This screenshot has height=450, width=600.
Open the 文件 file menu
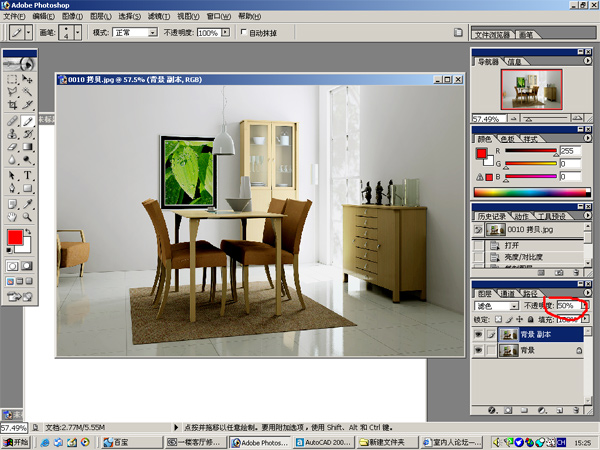click(x=14, y=16)
